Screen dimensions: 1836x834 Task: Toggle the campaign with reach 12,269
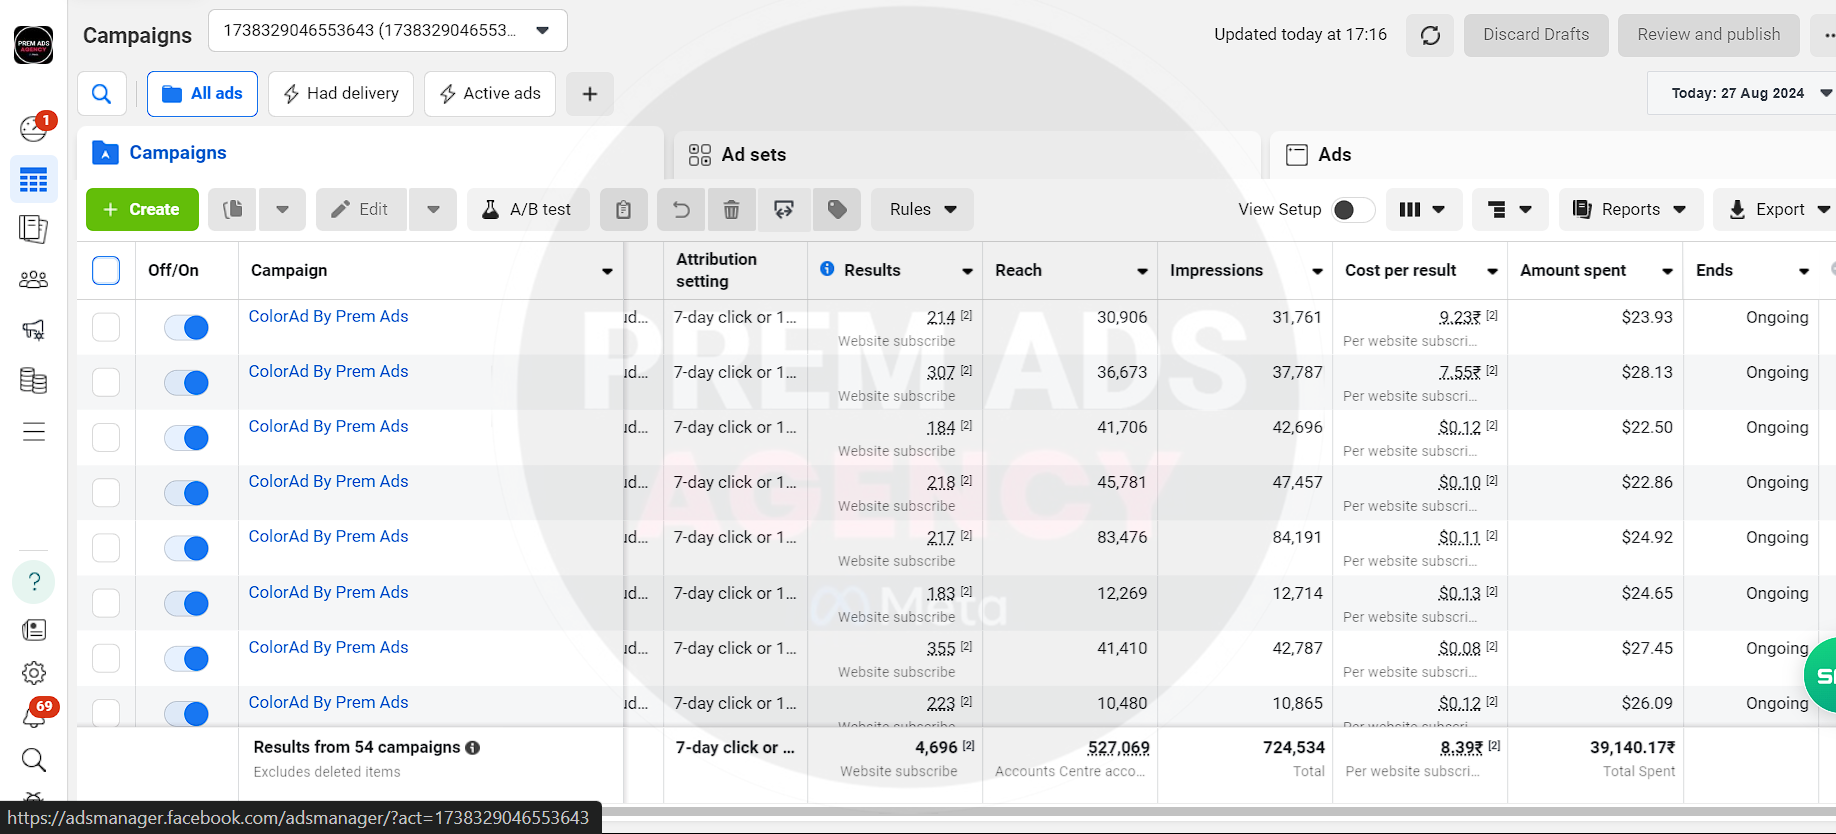186,604
